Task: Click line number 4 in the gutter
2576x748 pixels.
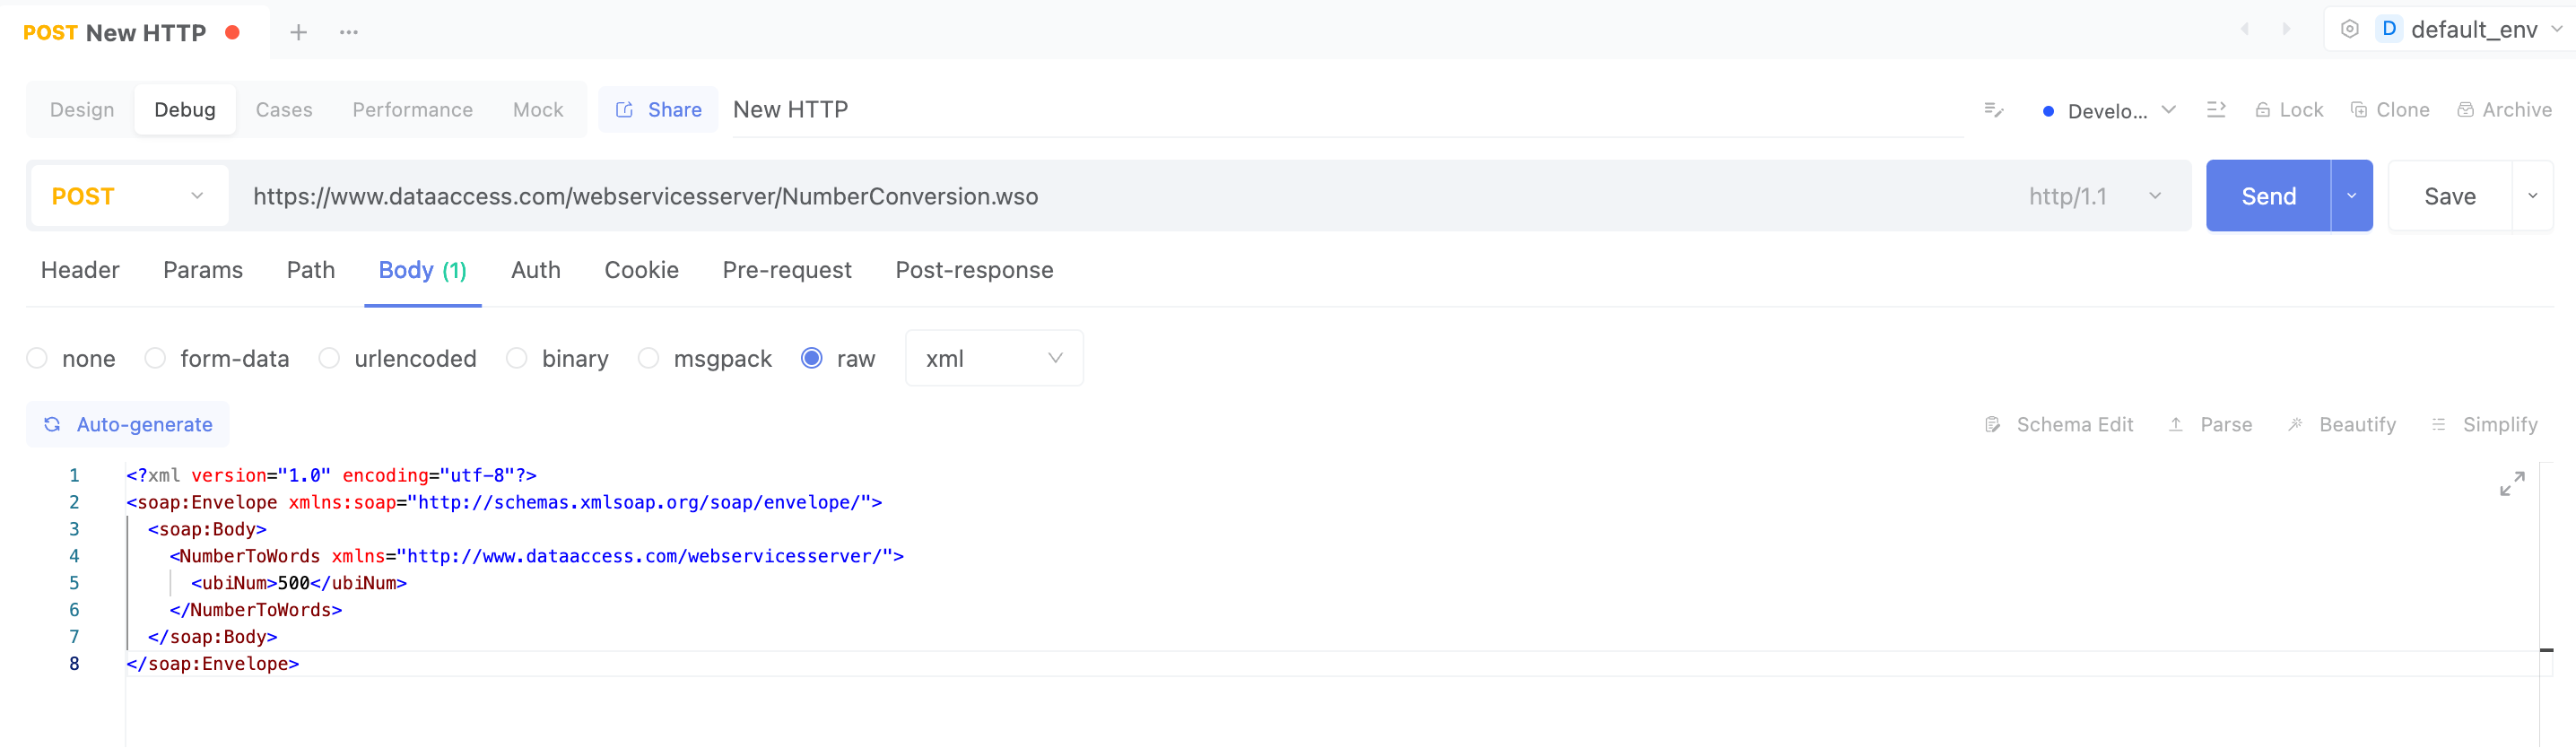Action: tap(74, 556)
